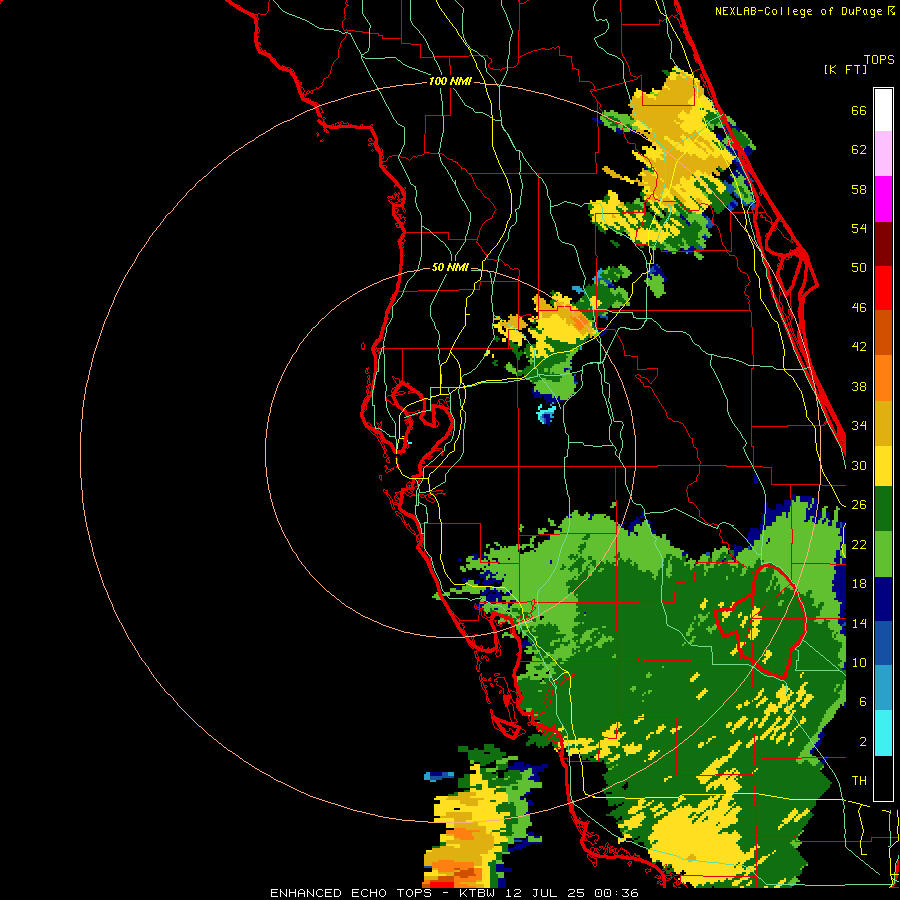This screenshot has width=900, height=900.
Task: Click the light blue 14 kft swatch
Action: [x=883, y=688]
